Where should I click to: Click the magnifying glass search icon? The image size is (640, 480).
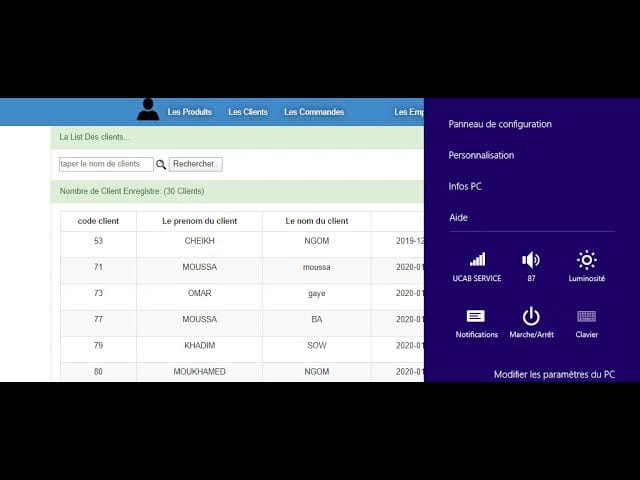tap(161, 164)
